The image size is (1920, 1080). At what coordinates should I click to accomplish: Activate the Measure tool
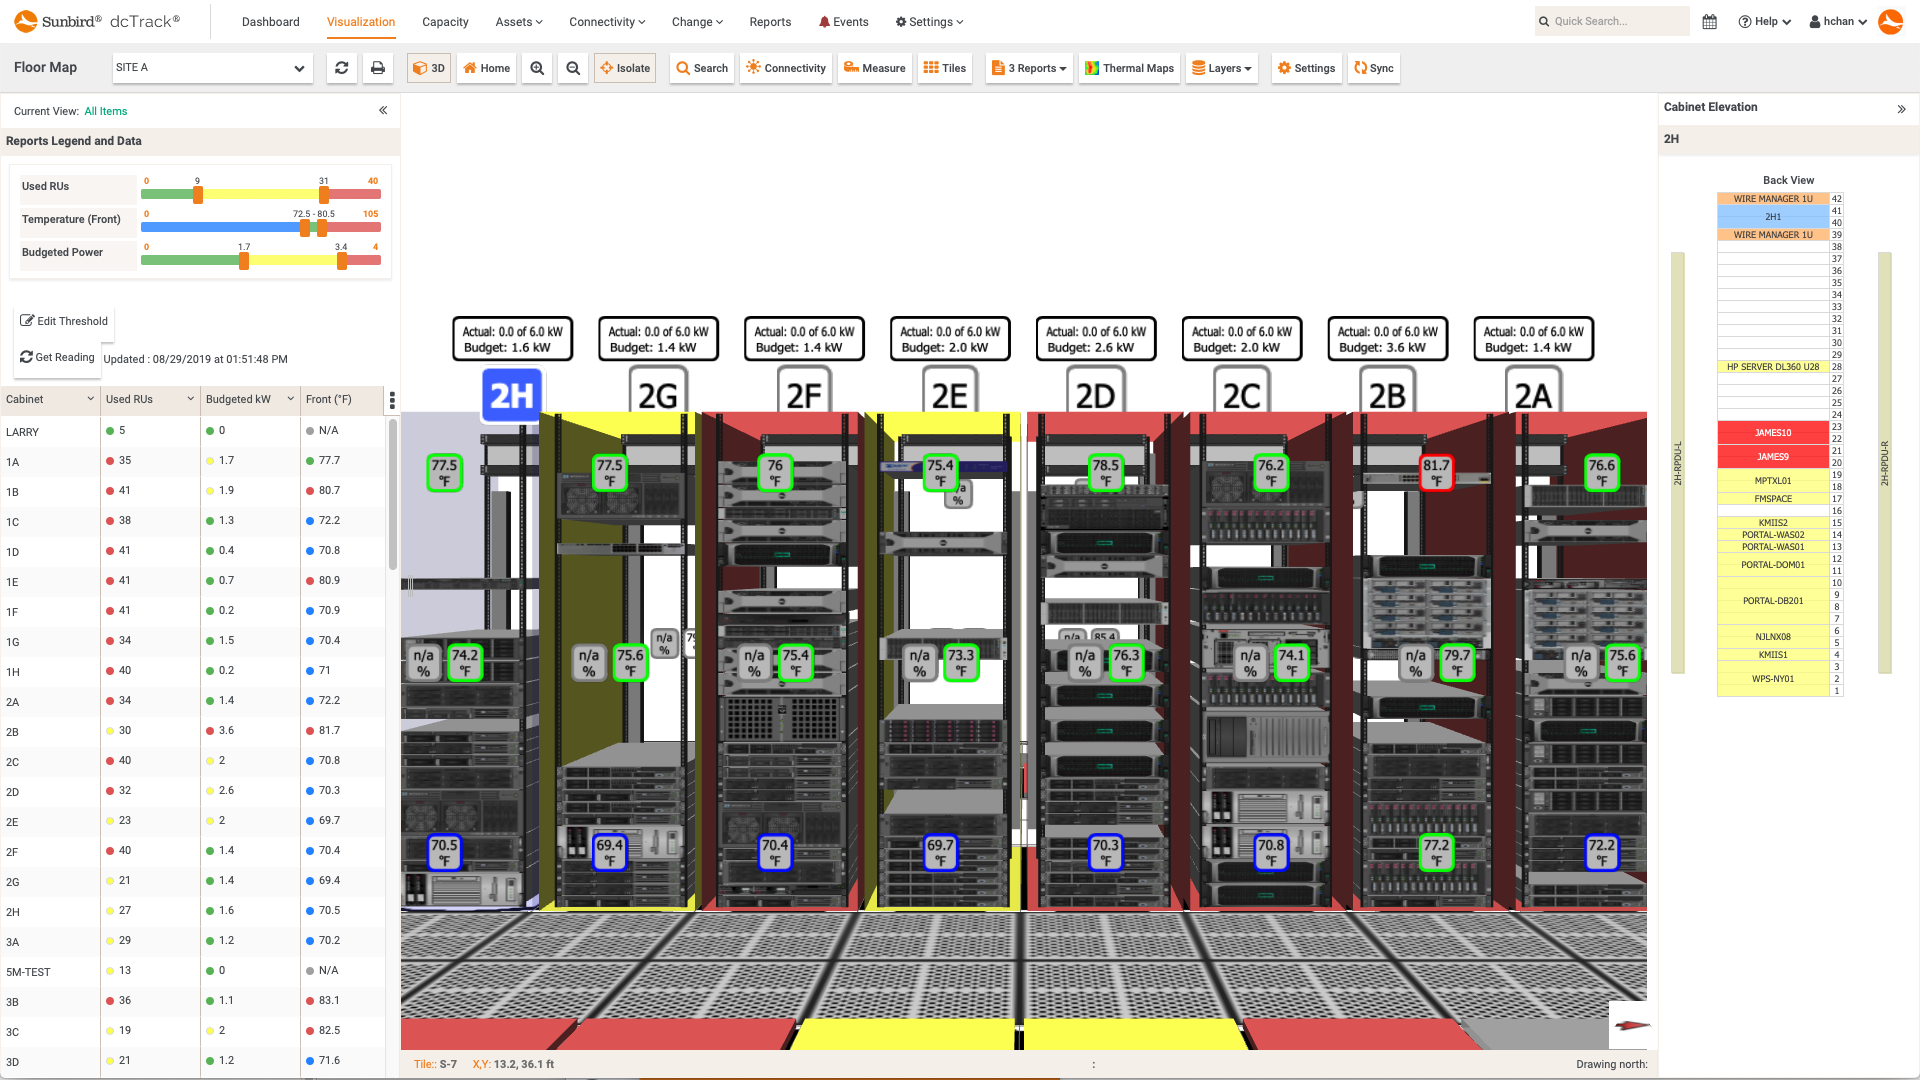[x=874, y=68]
